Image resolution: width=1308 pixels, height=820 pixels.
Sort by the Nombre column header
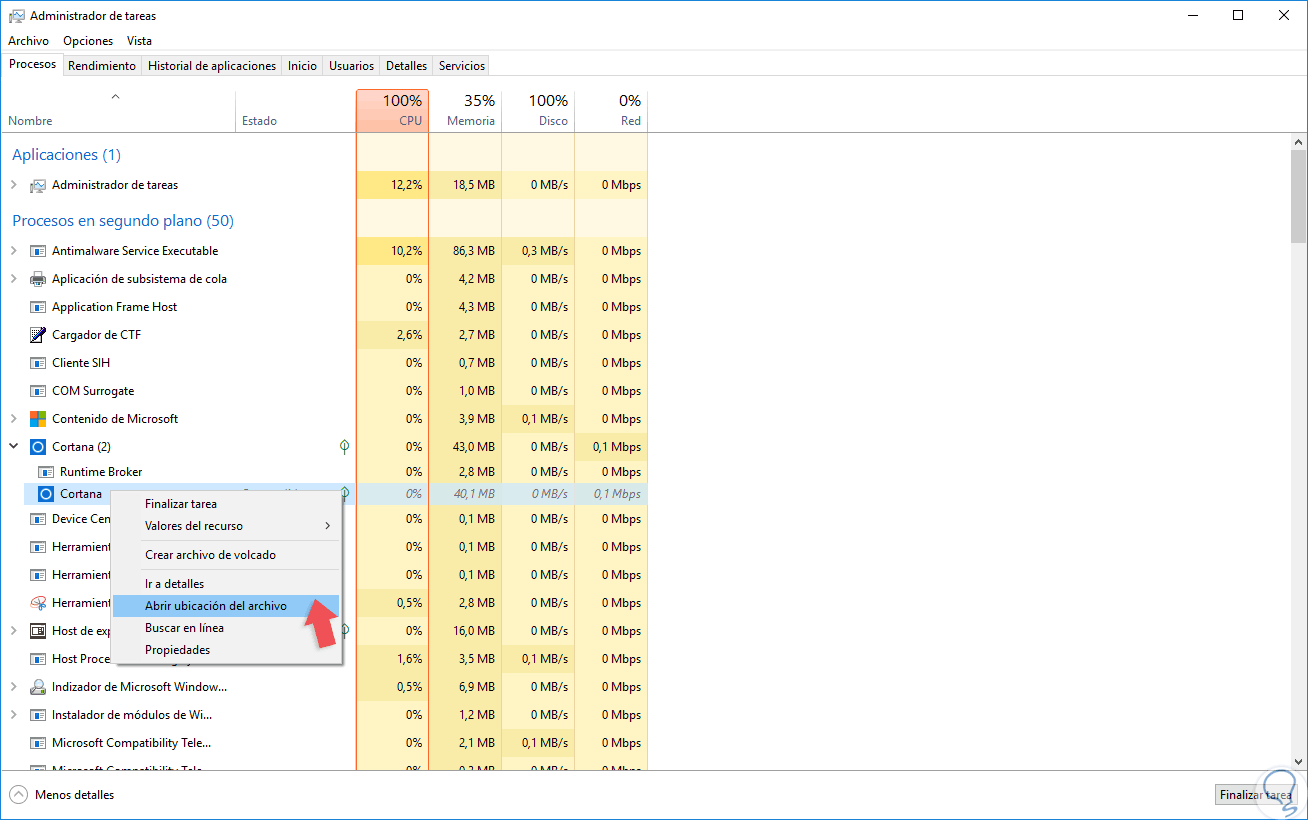click(118, 111)
